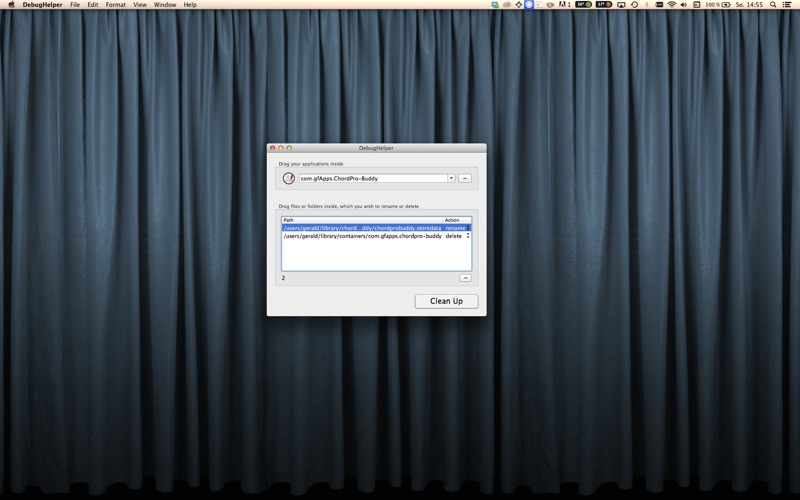The height and width of the screenshot is (500, 800).
Task: Open the Format menu
Action: point(116,5)
